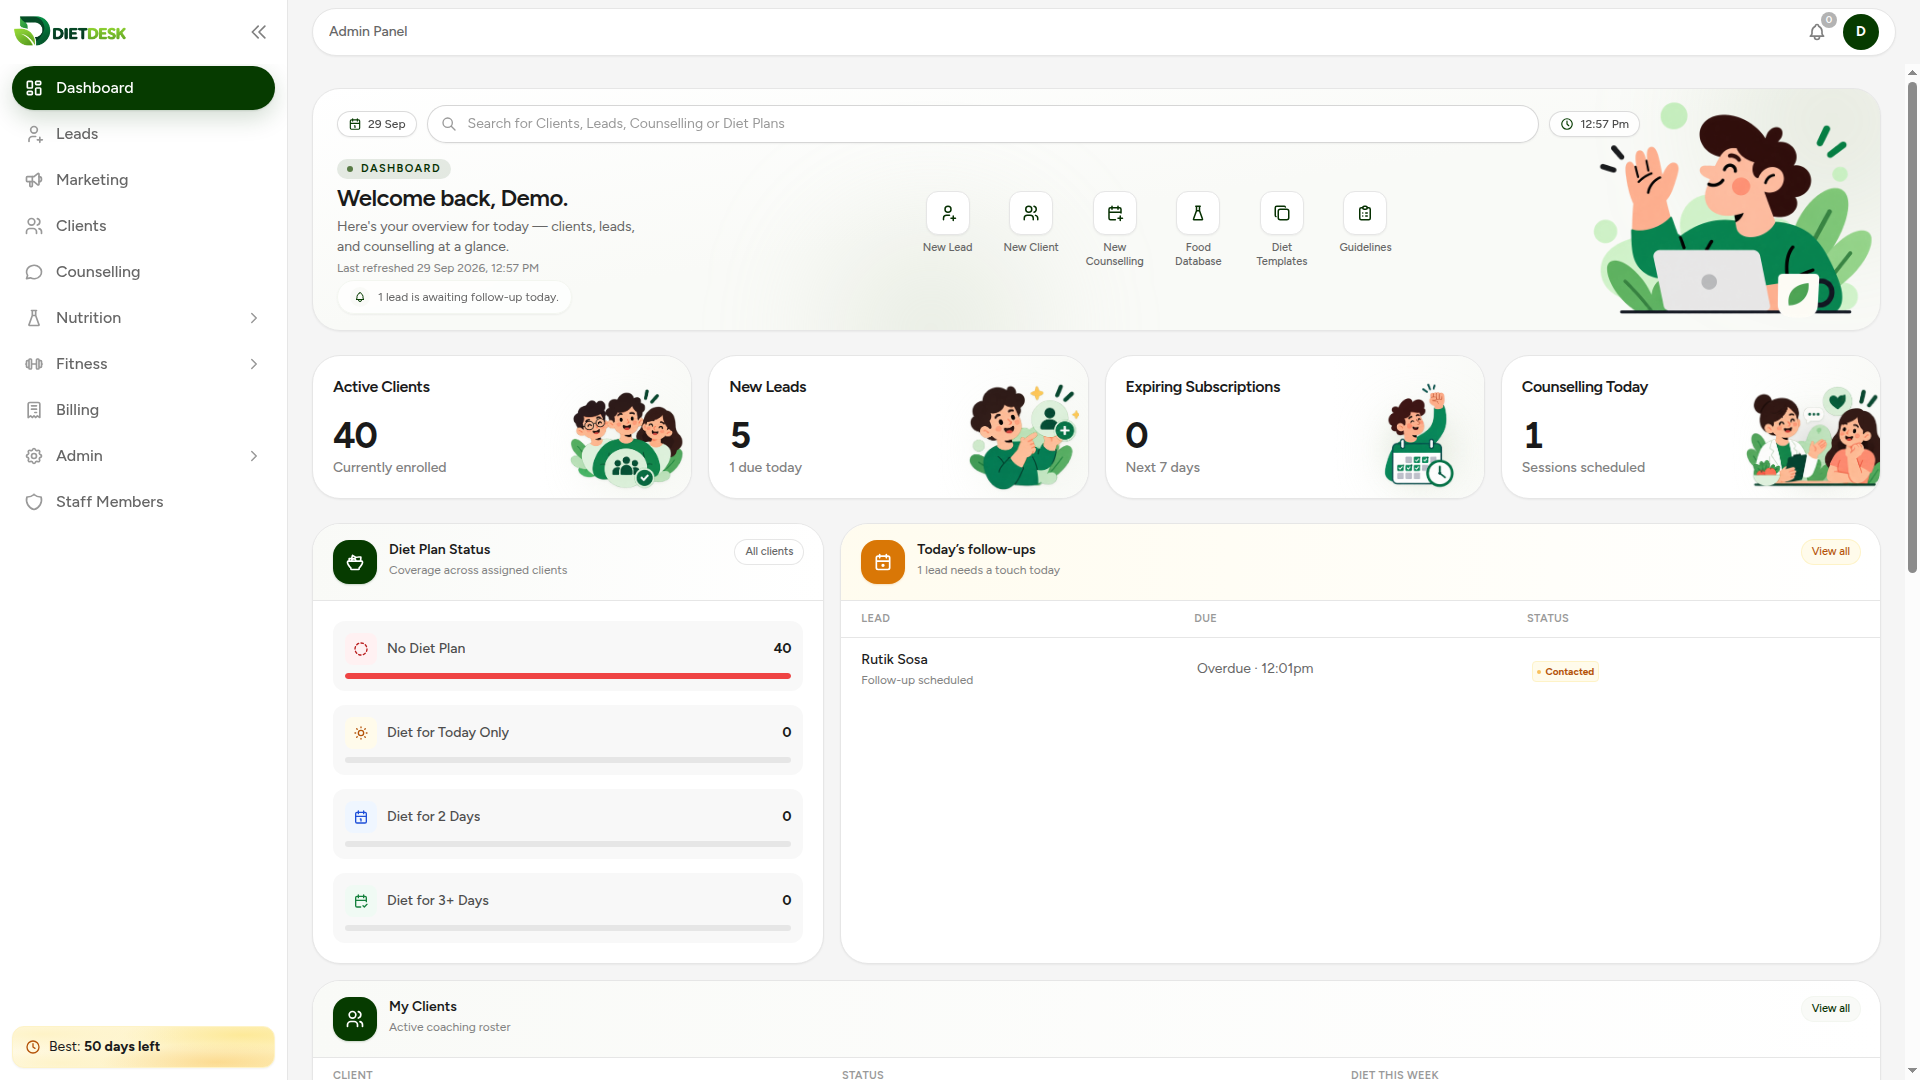The width and height of the screenshot is (1920, 1080).
Task: View all of today's follow-ups
Action: pyautogui.click(x=1830, y=551)
